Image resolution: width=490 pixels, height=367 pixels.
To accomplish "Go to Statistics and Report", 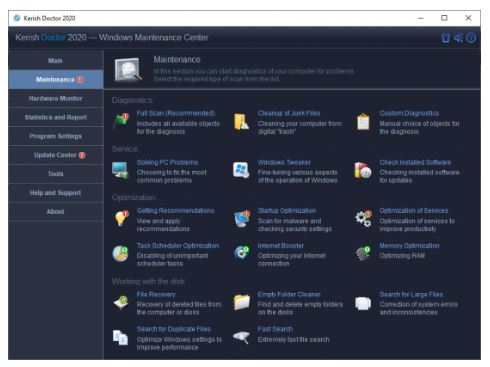I will pos(56,117).
